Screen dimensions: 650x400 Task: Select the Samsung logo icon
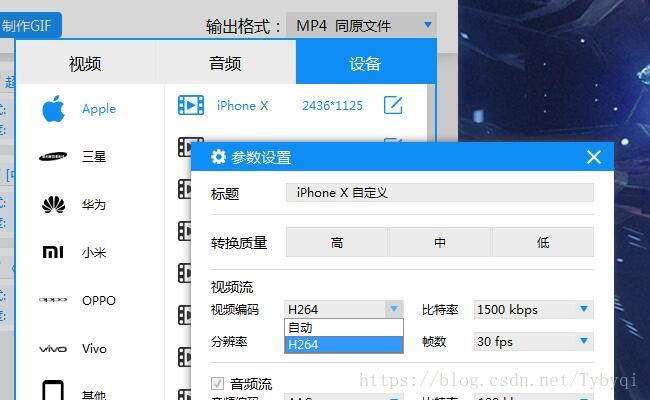point(53,157)
